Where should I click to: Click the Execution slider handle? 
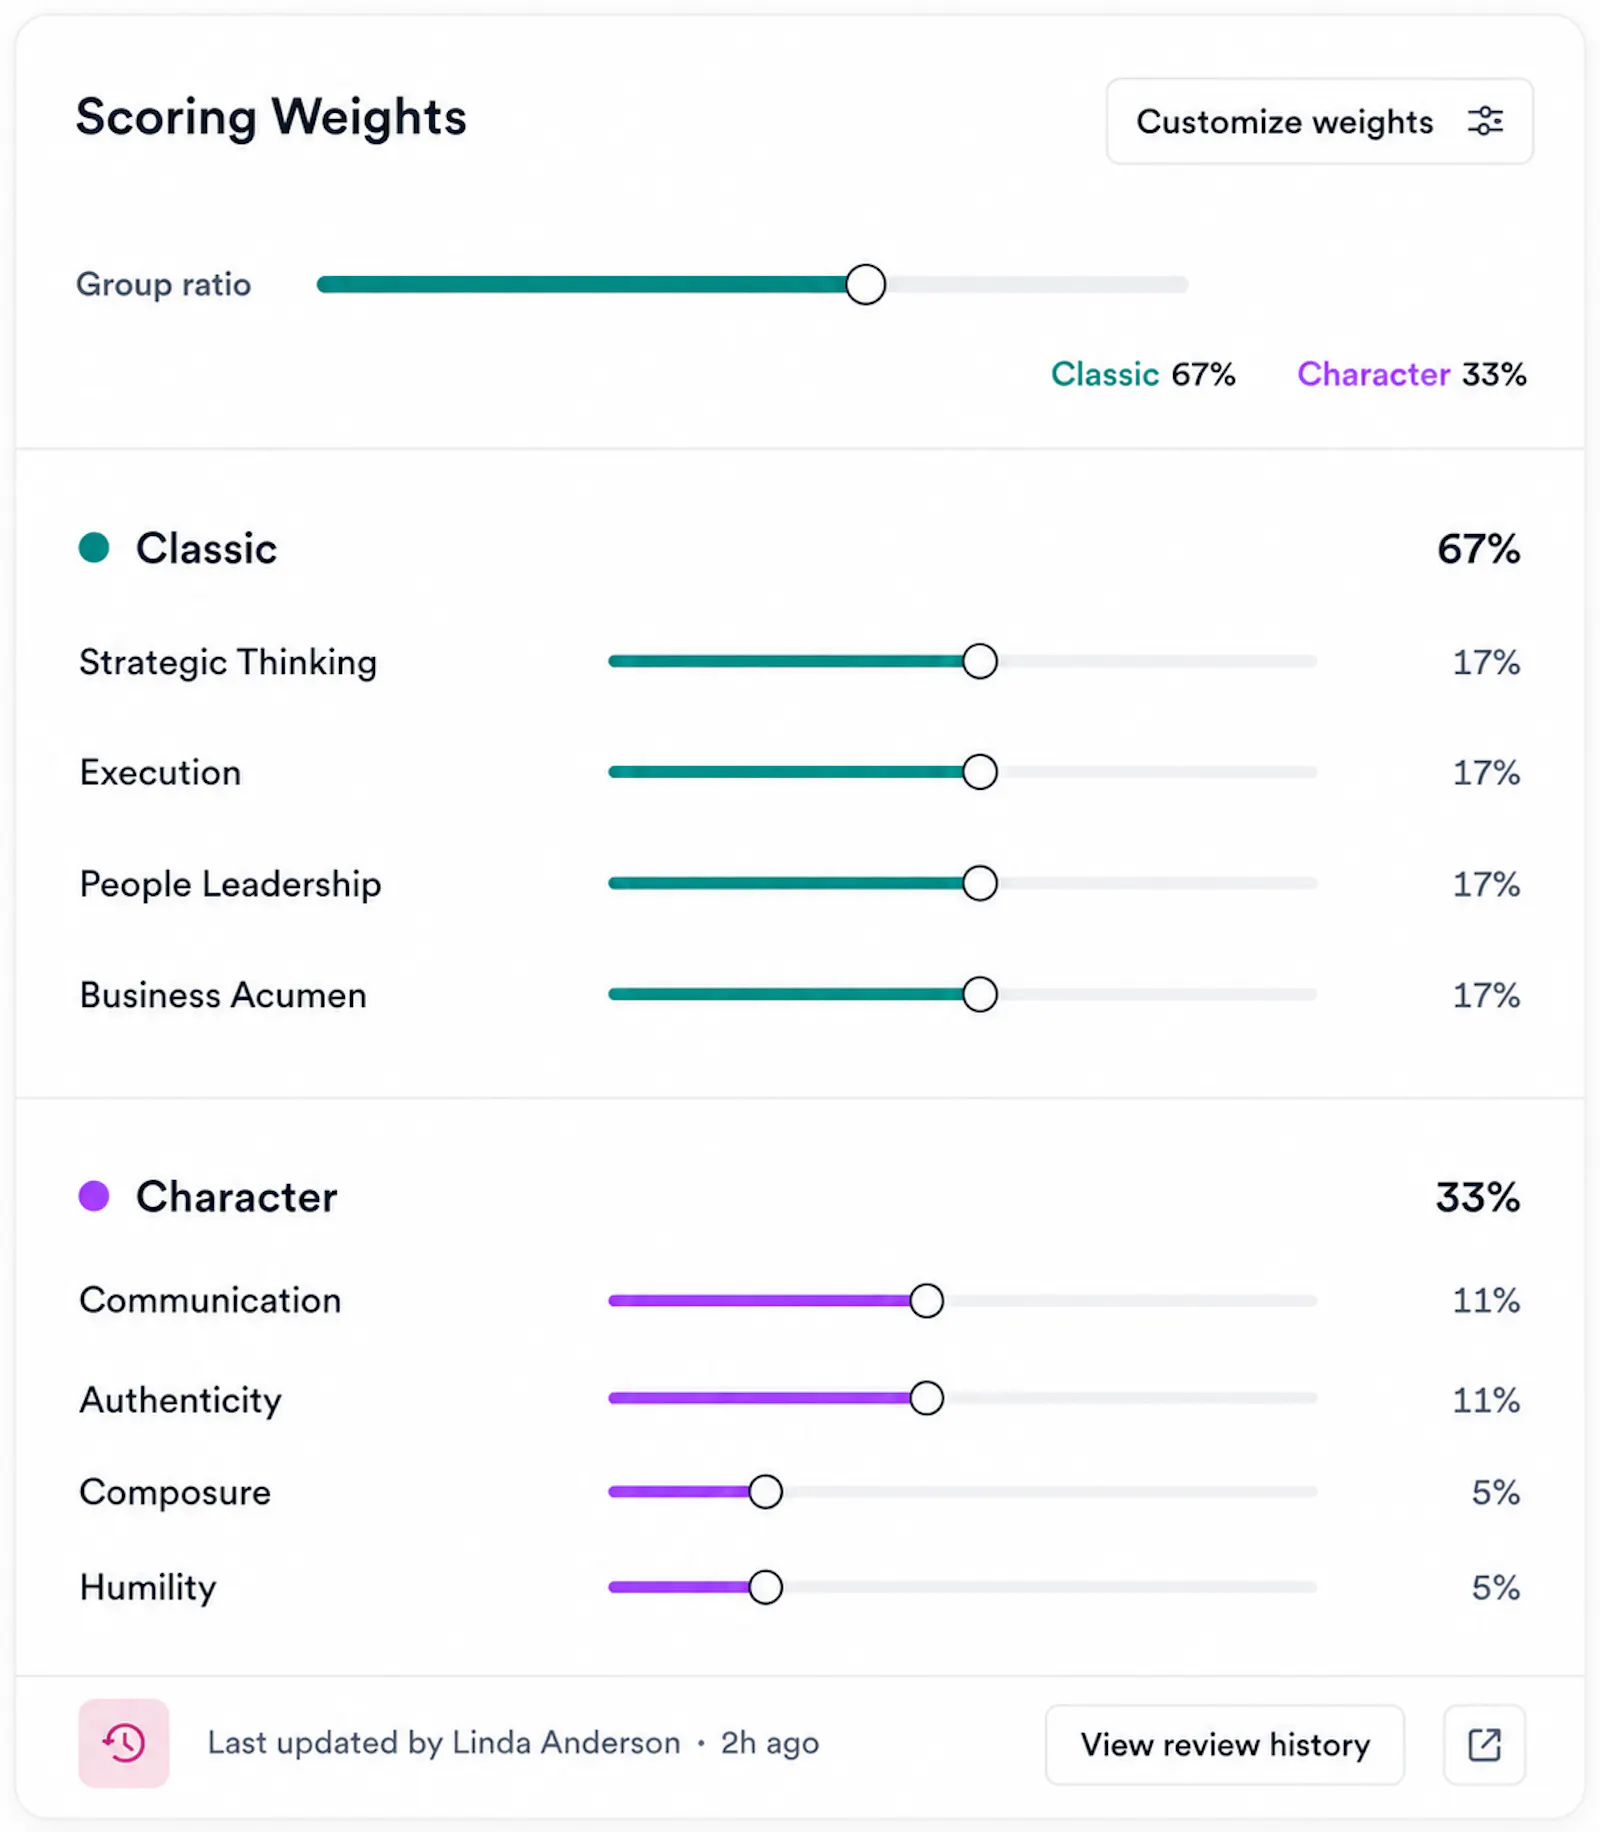pos(980,772)
